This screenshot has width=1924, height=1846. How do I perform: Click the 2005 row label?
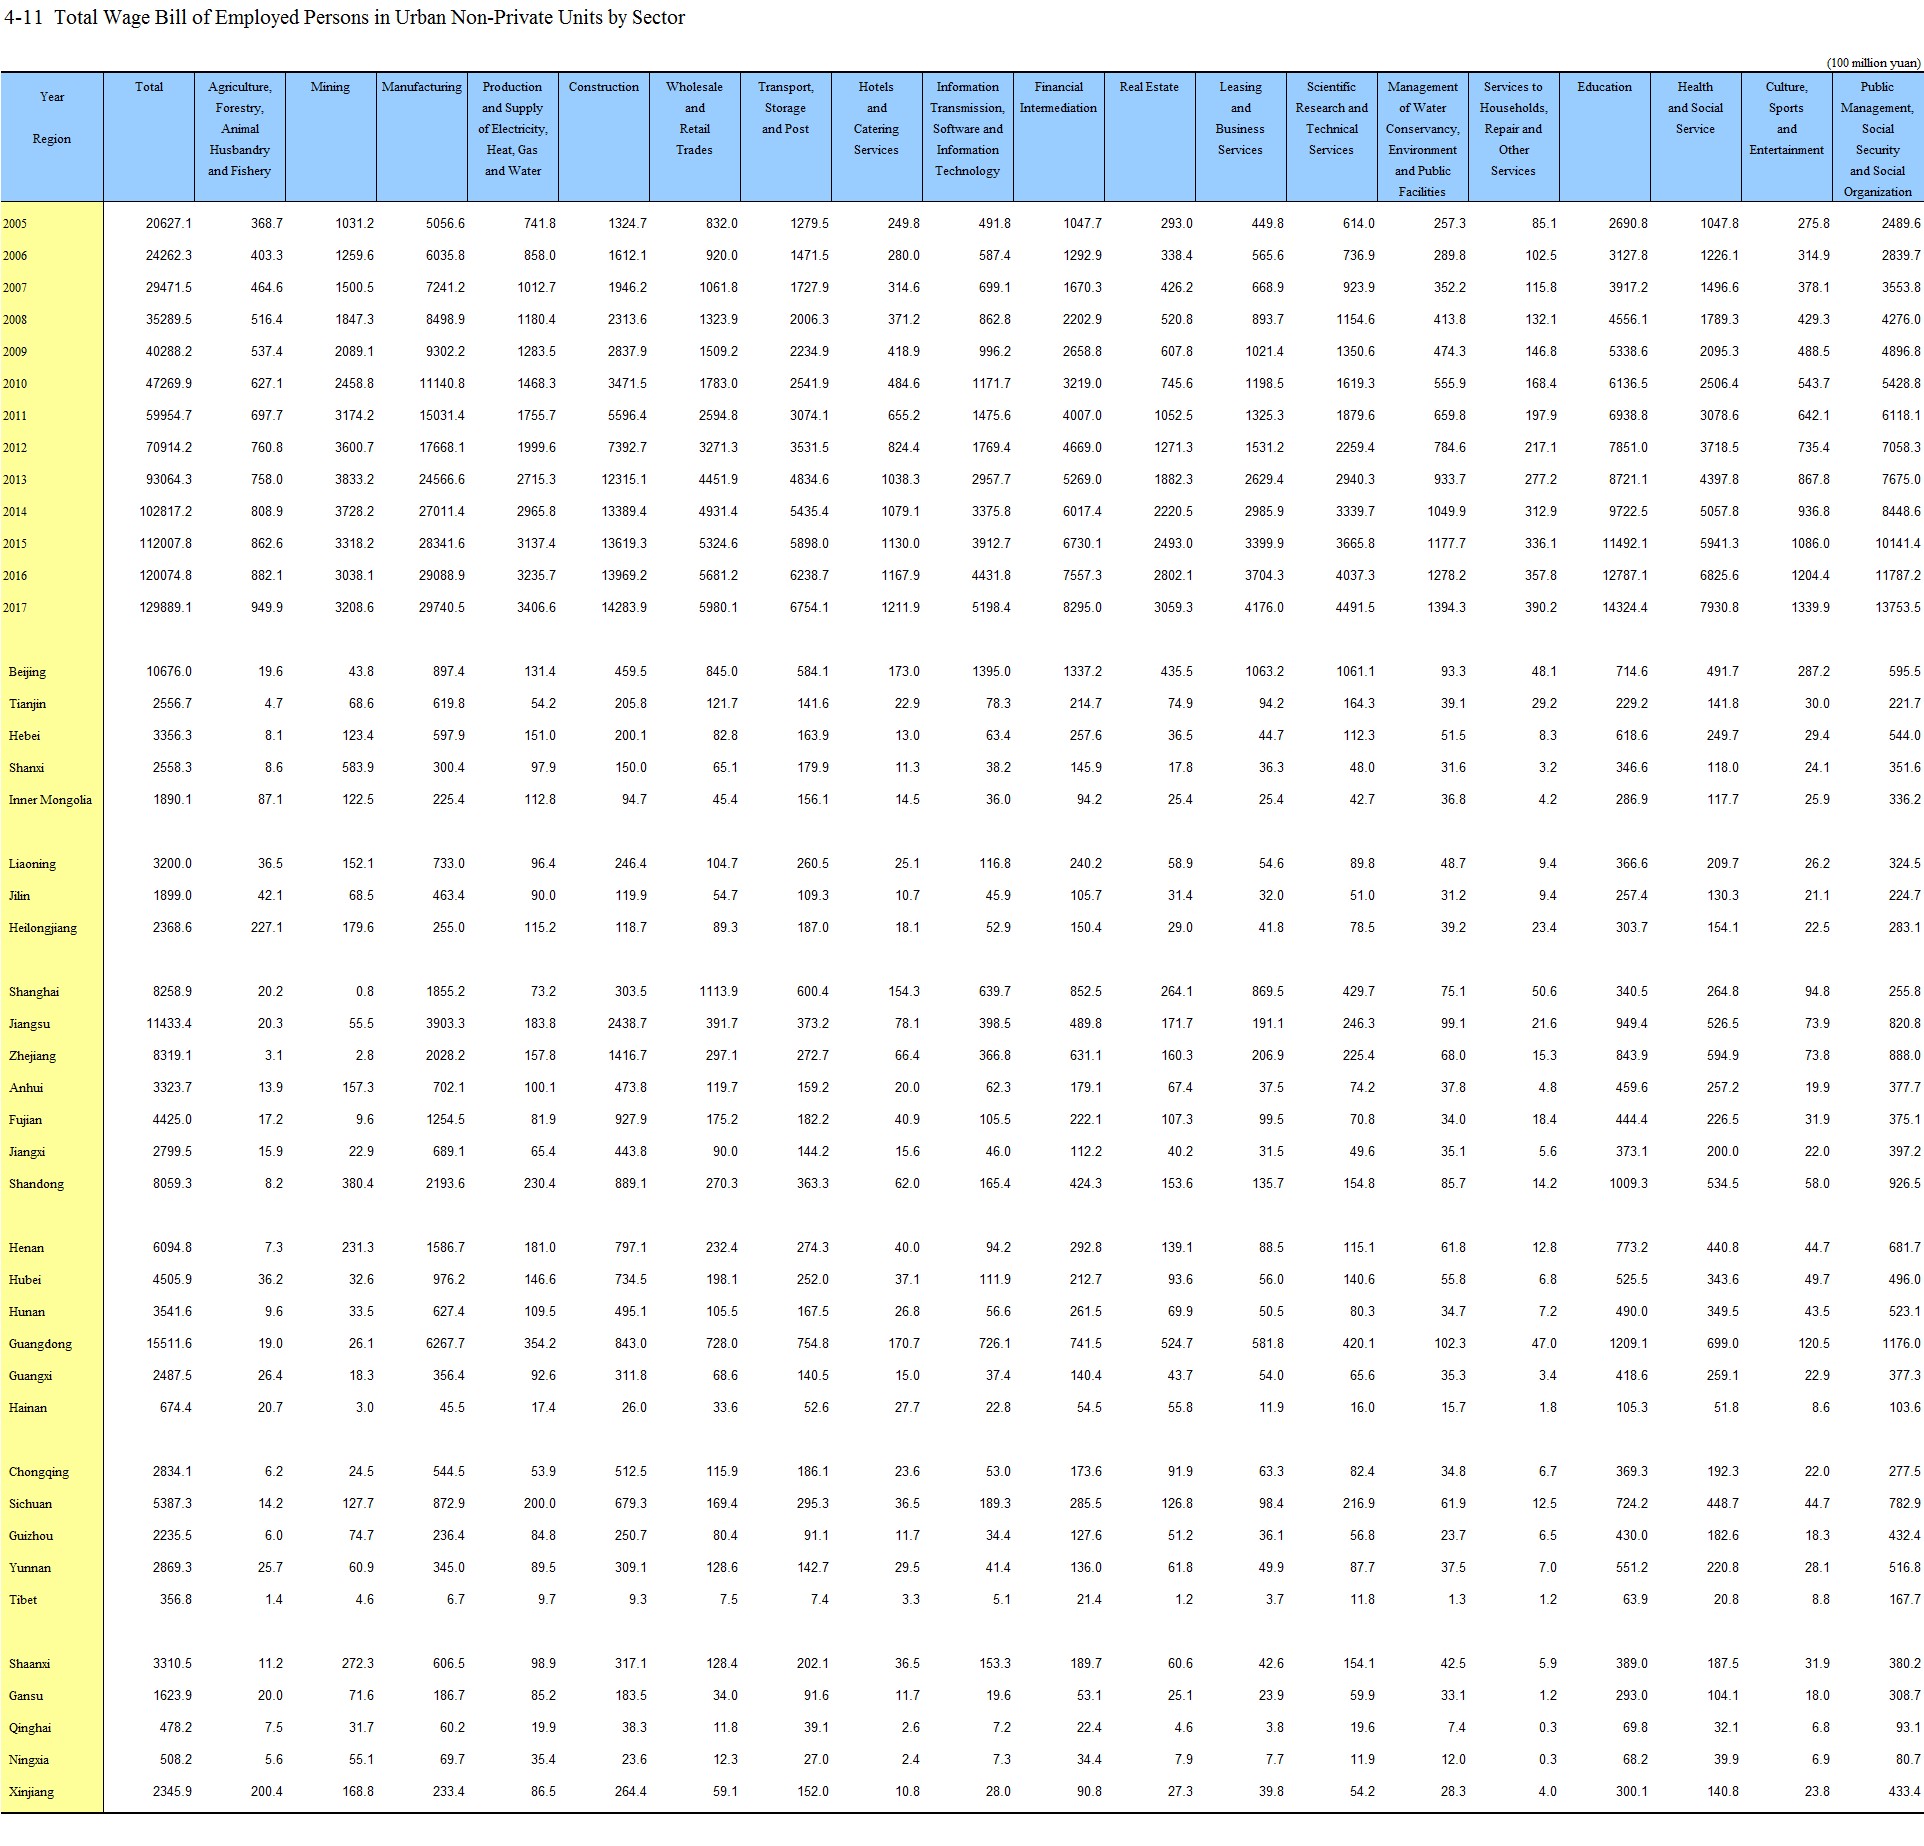tap(15, 224)
